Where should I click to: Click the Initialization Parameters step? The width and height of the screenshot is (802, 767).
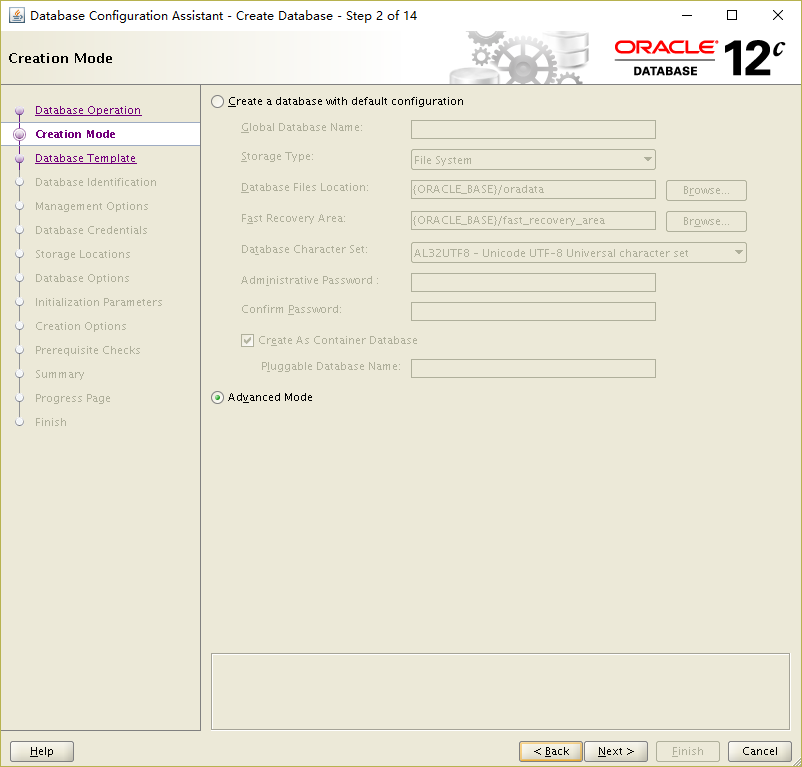pos(98,302)
